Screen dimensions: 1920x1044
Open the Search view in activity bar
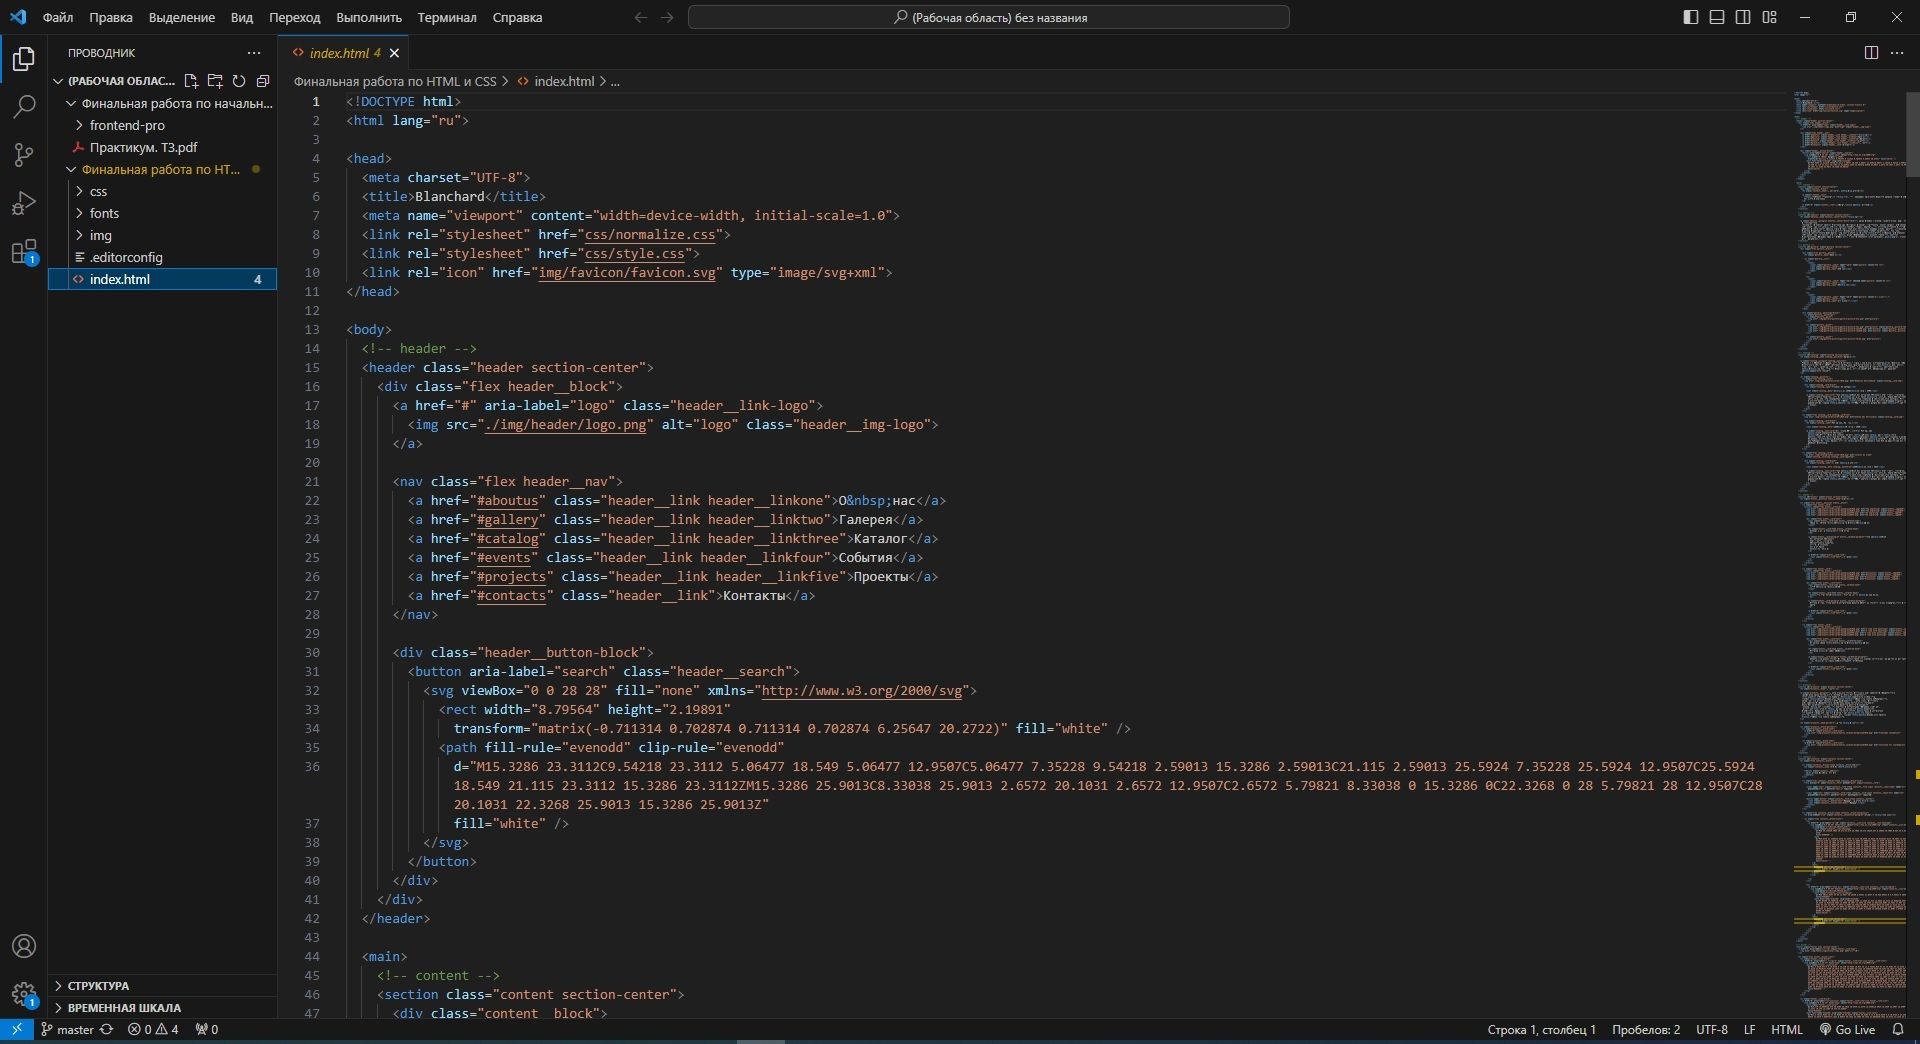tap(24, 107)
